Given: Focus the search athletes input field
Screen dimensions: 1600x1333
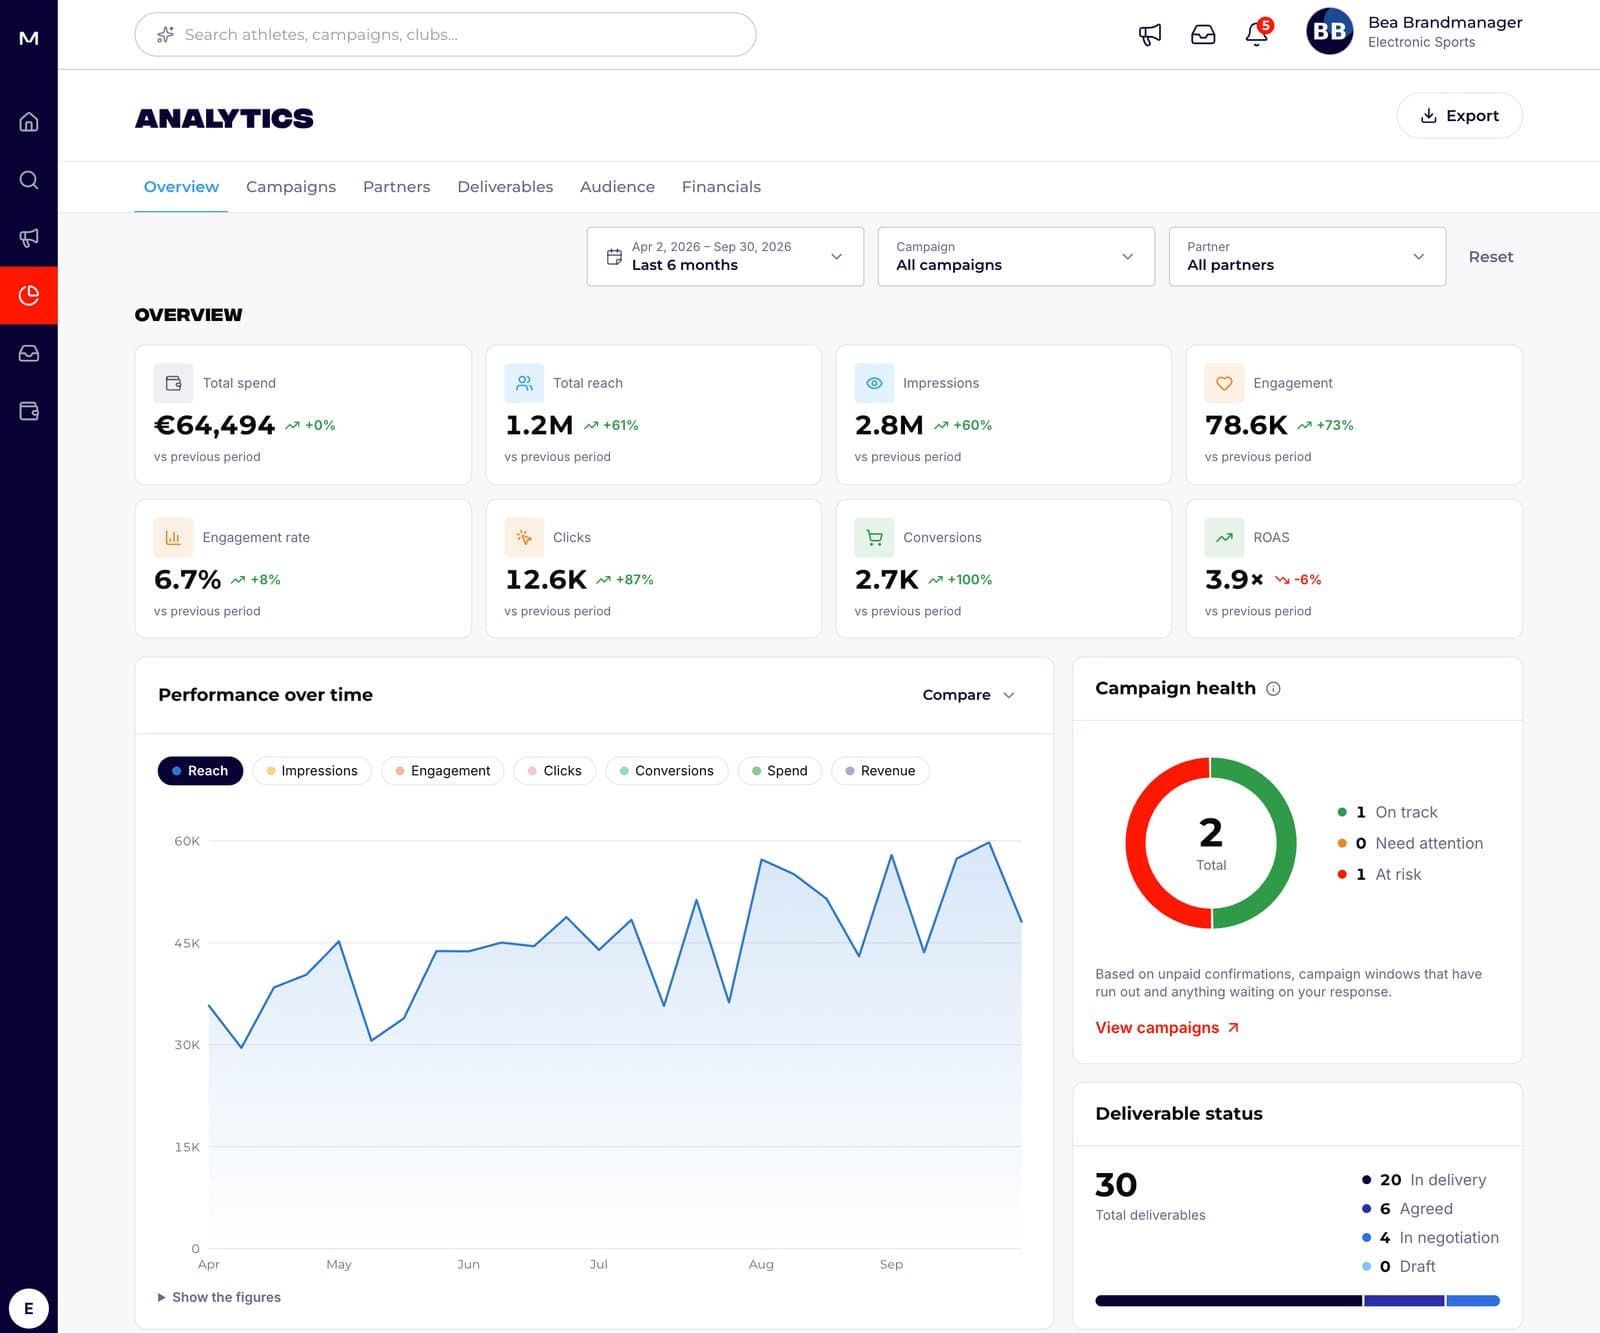Looking at the screenshot, I should point(445,35).
